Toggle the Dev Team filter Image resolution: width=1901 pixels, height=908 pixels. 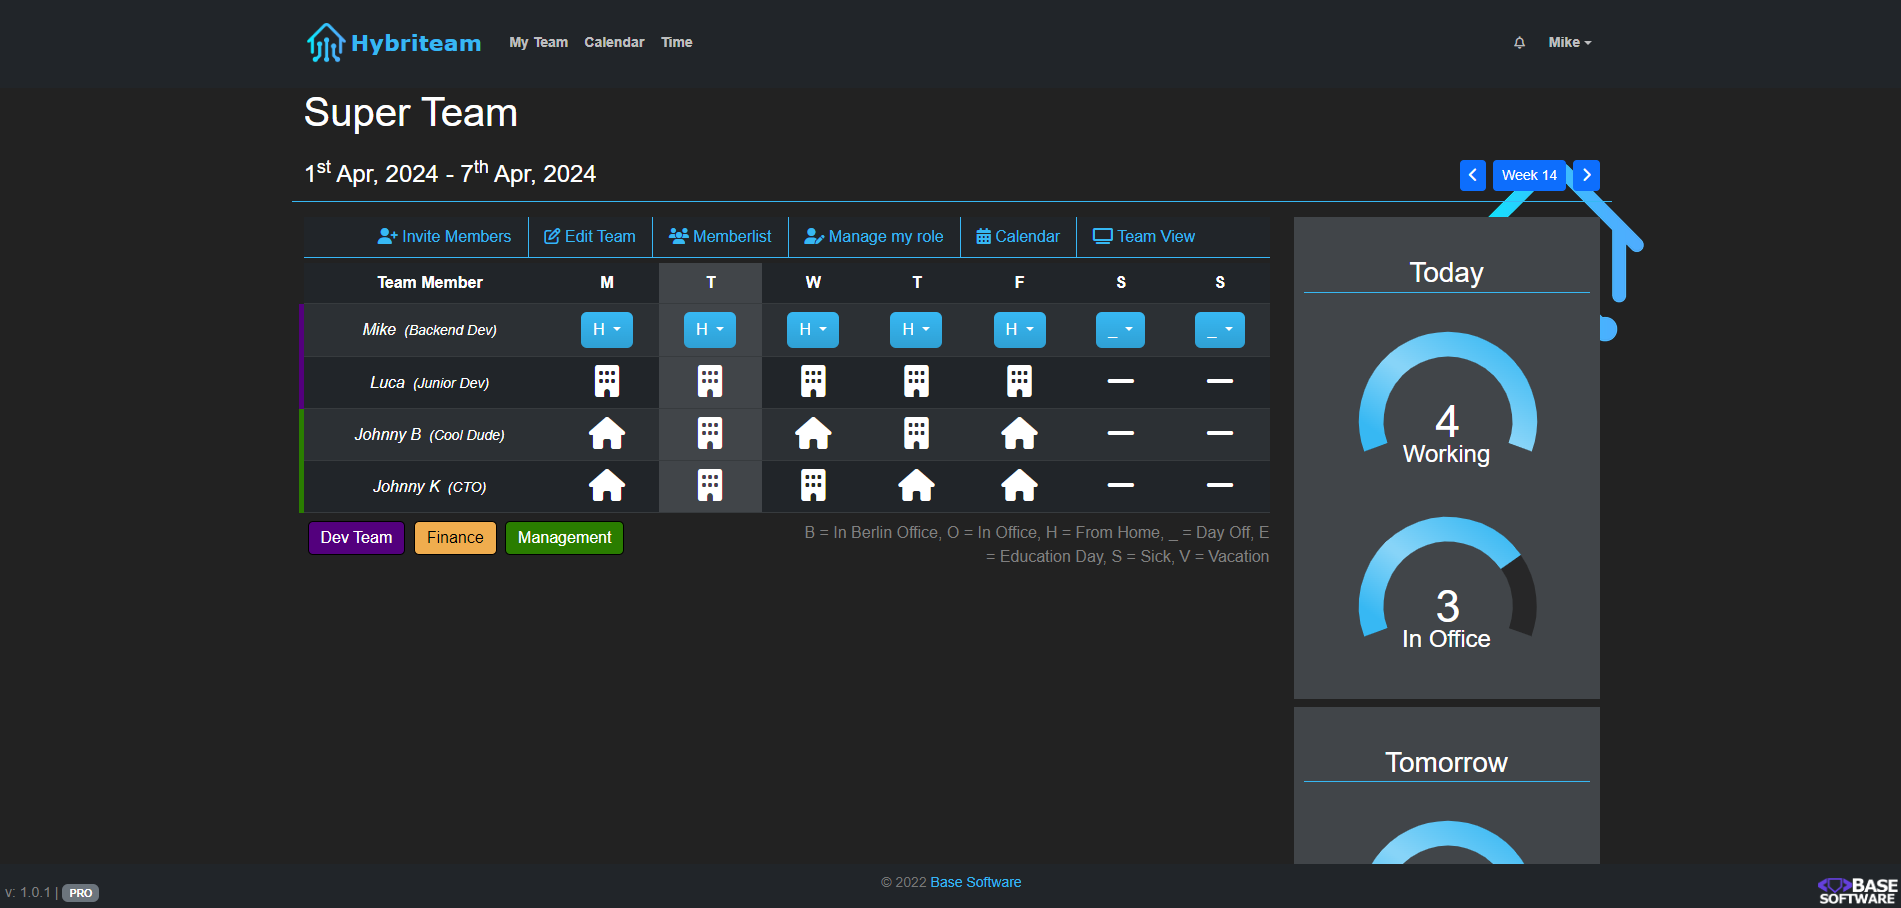[x=356, y=537]
